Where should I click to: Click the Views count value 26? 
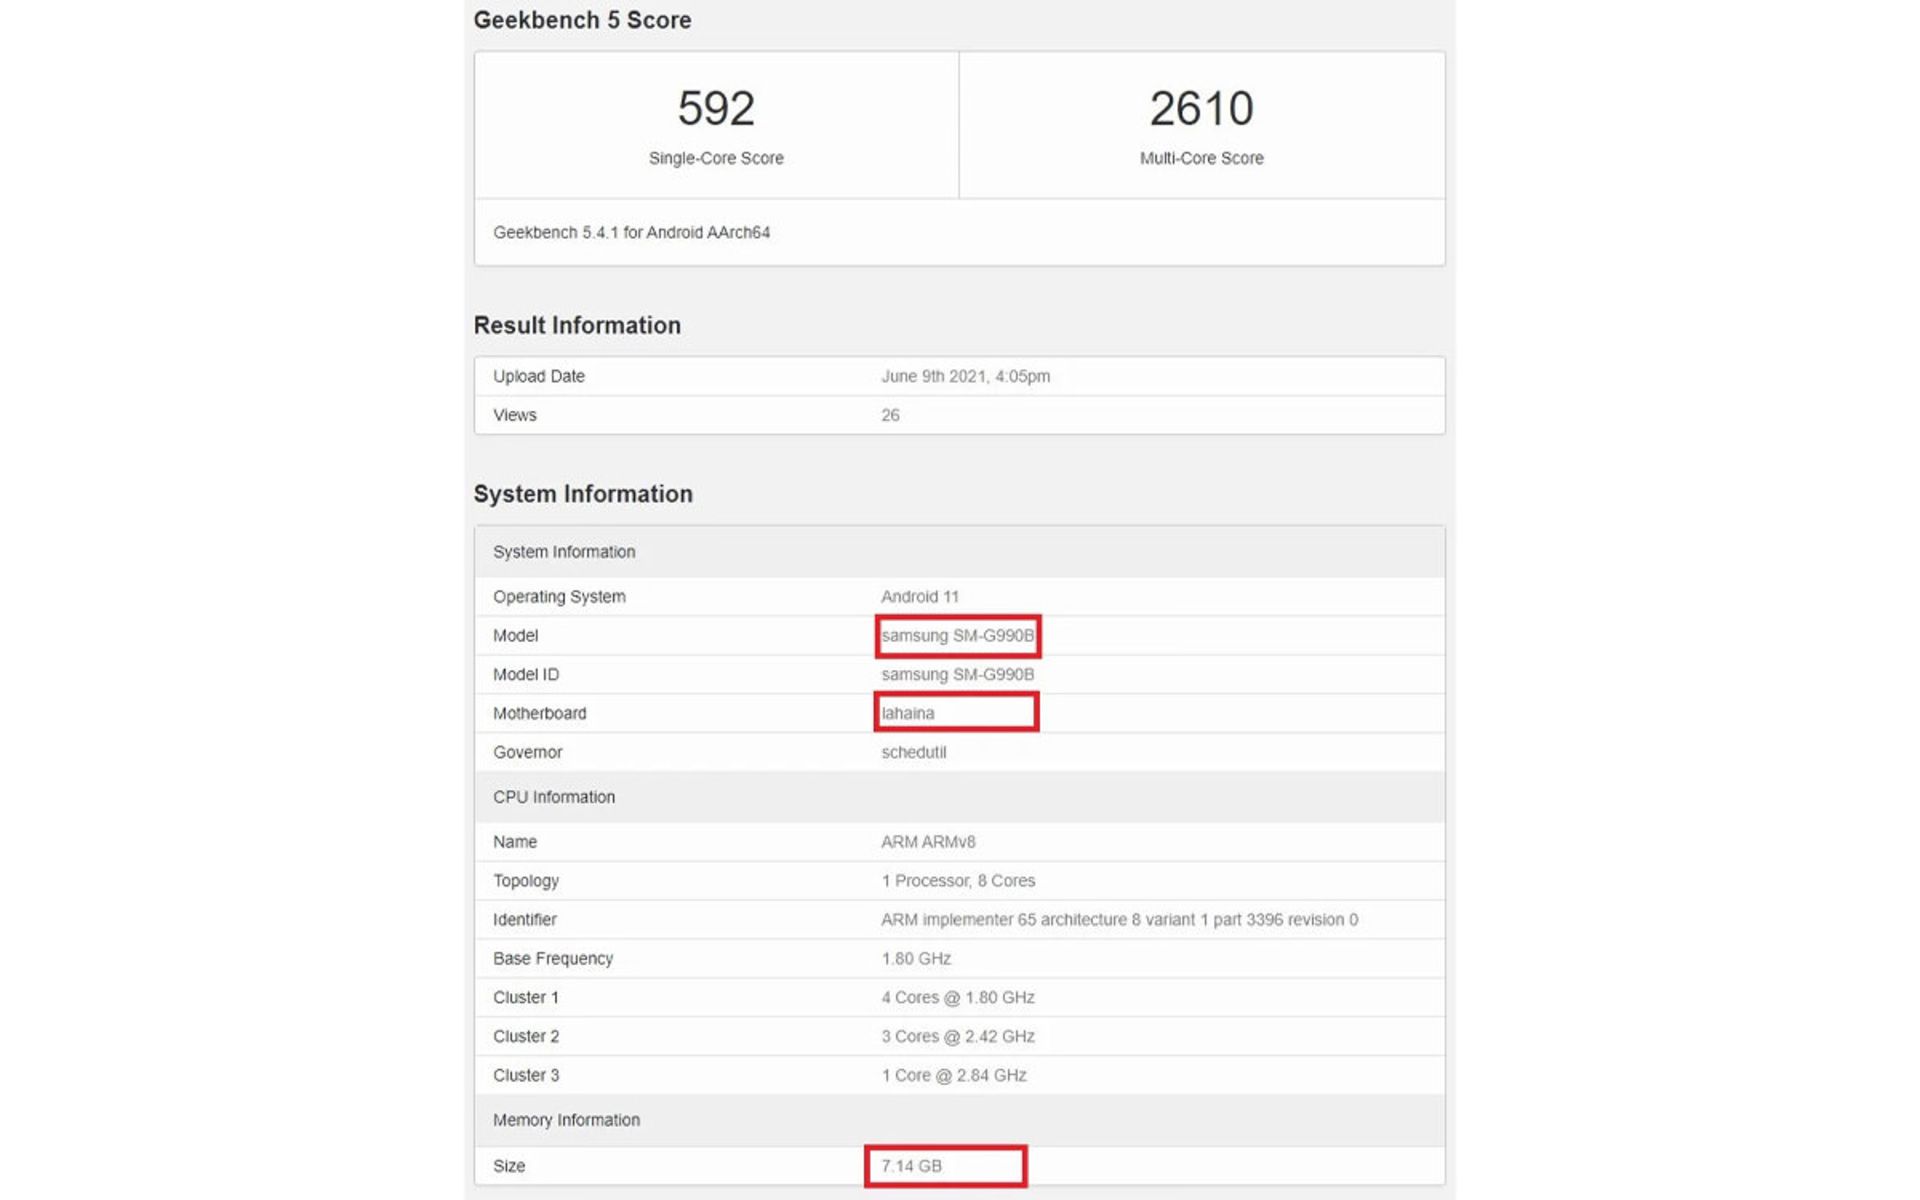point(890,415)
